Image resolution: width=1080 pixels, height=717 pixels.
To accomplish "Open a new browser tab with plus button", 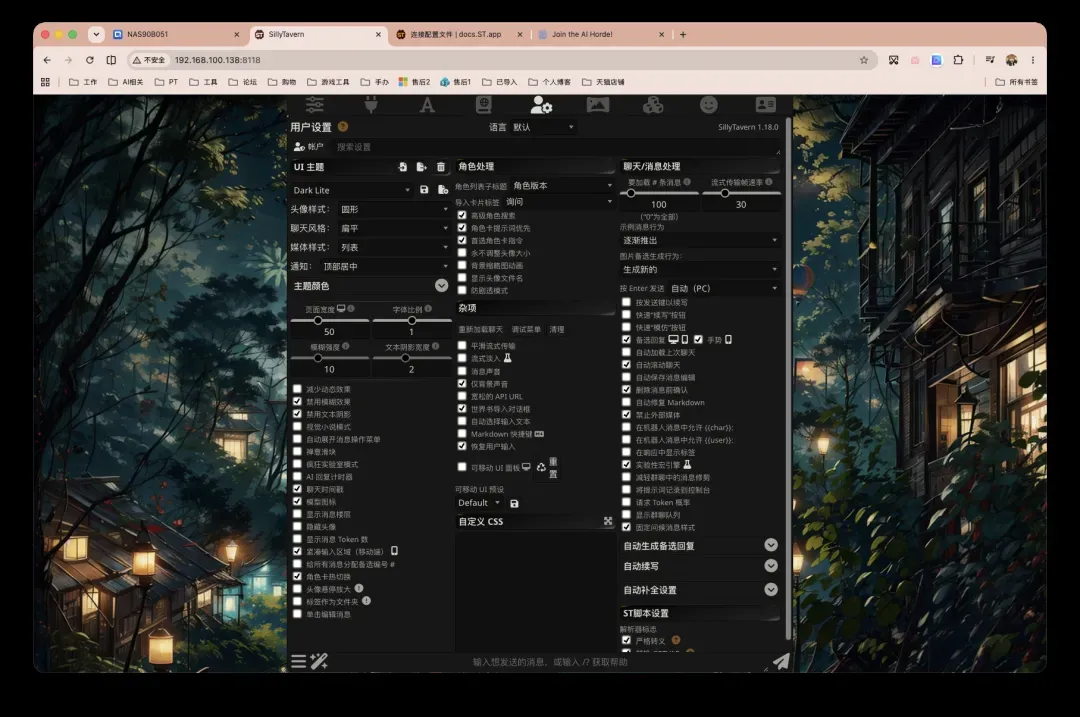I will point(683,34).
